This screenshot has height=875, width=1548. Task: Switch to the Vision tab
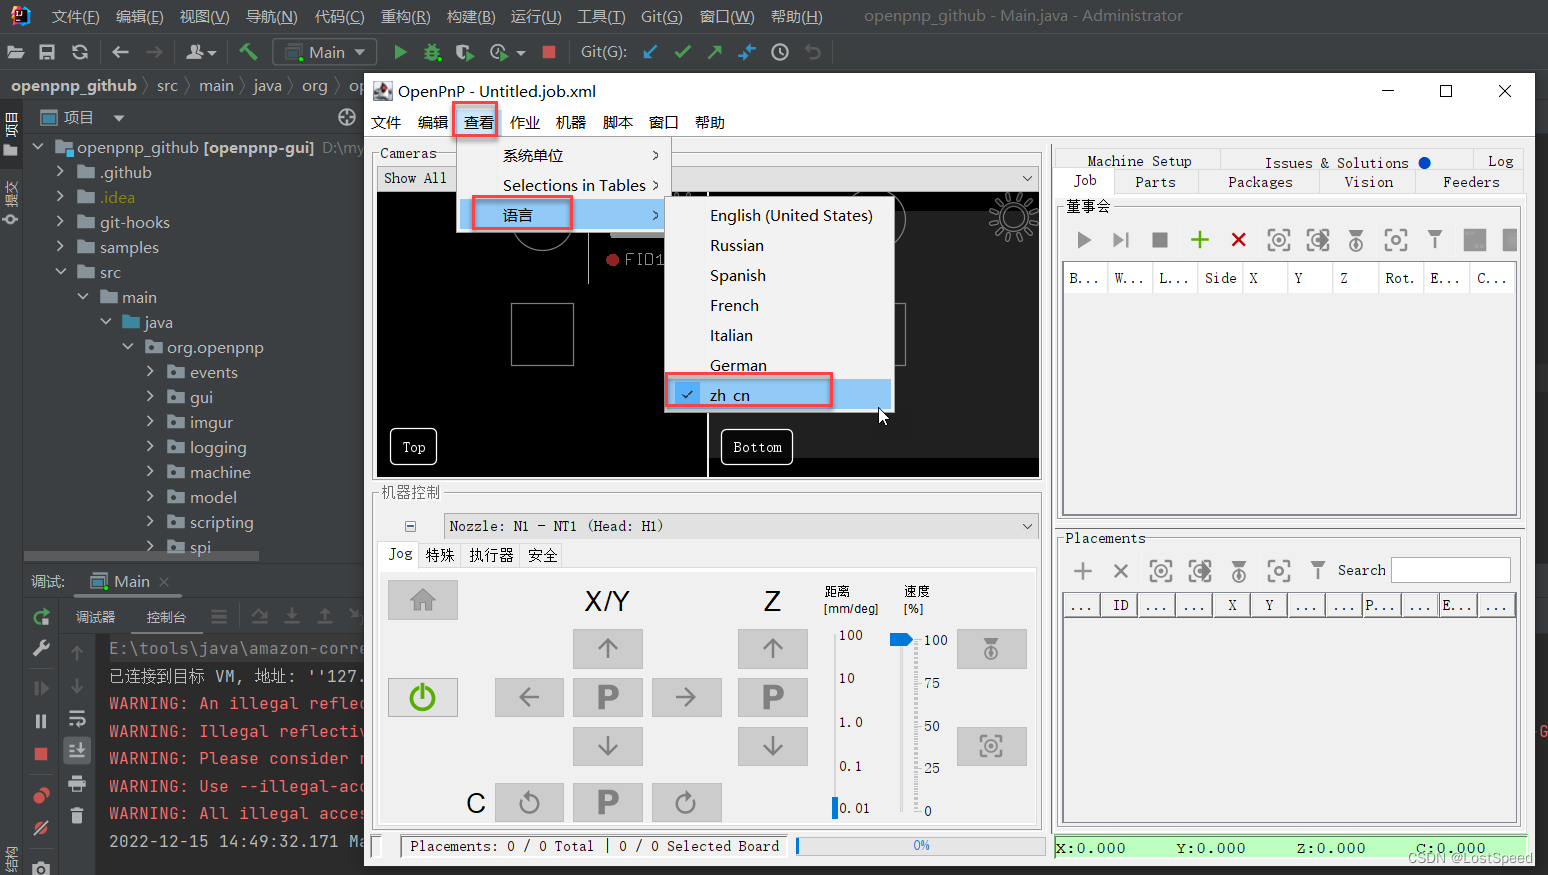tap(1368, 182)
